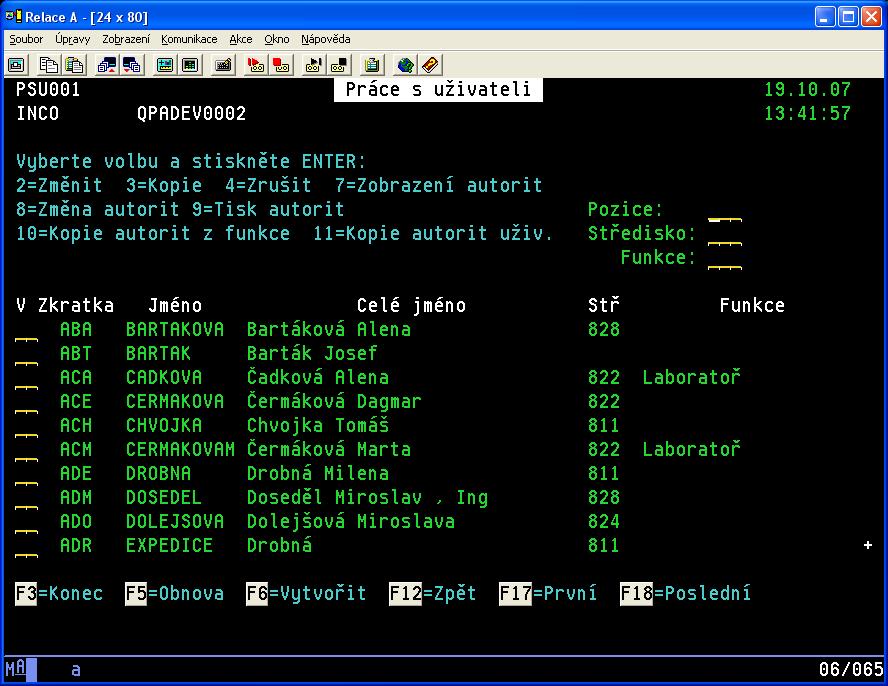Open the Help index book icon
The image size is (888, 686).
click(430, 65)
